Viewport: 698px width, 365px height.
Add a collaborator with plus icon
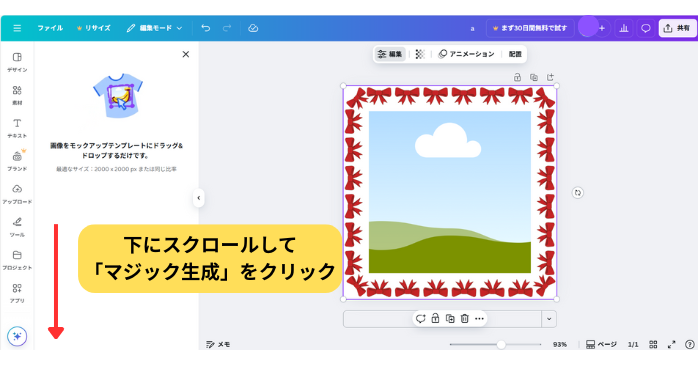[602, 28]
